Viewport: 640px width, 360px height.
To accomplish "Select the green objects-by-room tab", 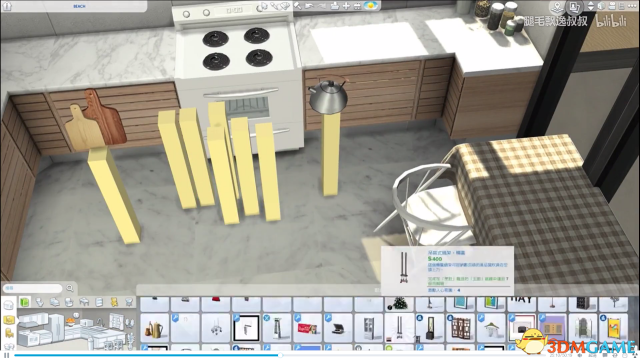I will [25, 302].
